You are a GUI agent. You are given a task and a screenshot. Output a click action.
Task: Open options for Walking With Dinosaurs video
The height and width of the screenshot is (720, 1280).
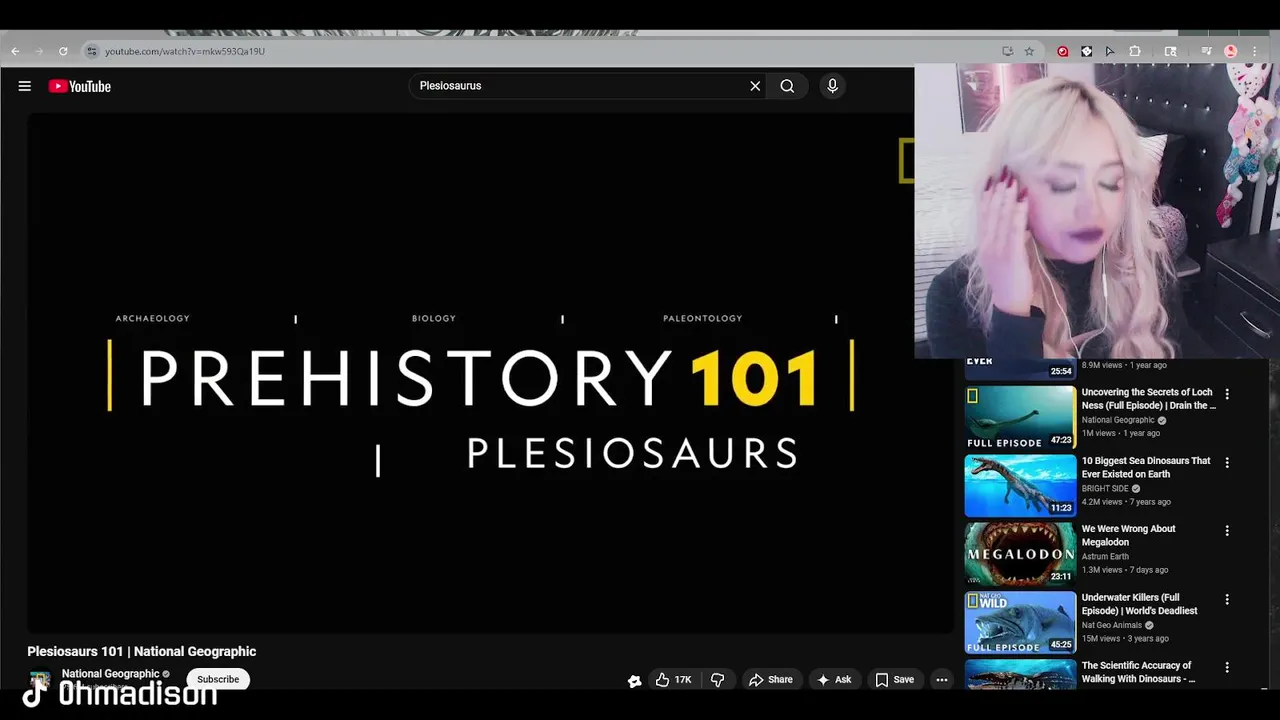pyautogui.click(x=1227, y=667)
